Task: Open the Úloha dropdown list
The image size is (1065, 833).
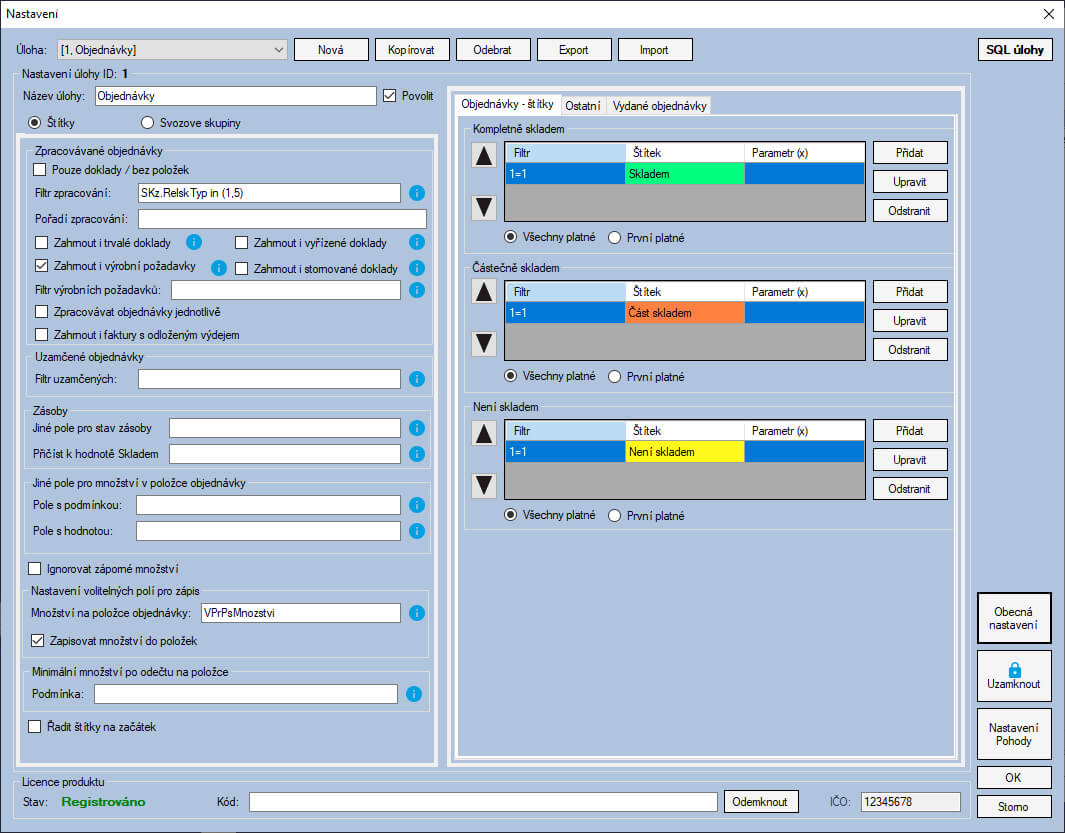Action: coord(278,49)
